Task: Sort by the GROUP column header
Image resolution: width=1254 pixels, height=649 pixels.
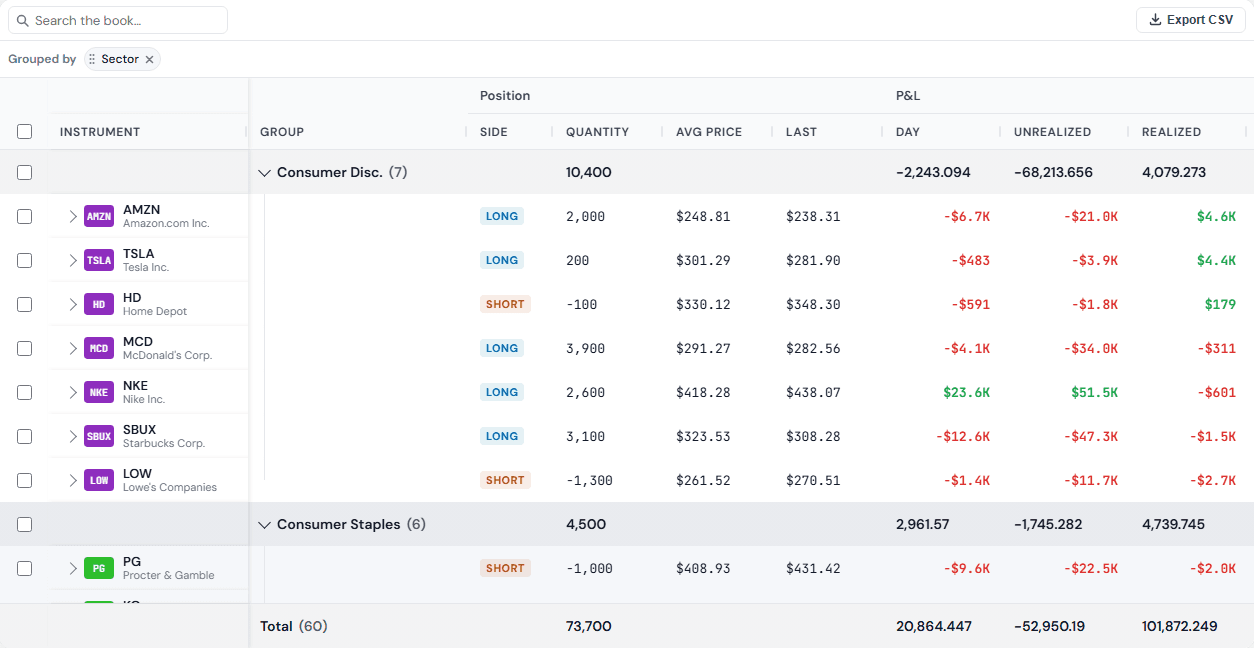Action: 282,132
